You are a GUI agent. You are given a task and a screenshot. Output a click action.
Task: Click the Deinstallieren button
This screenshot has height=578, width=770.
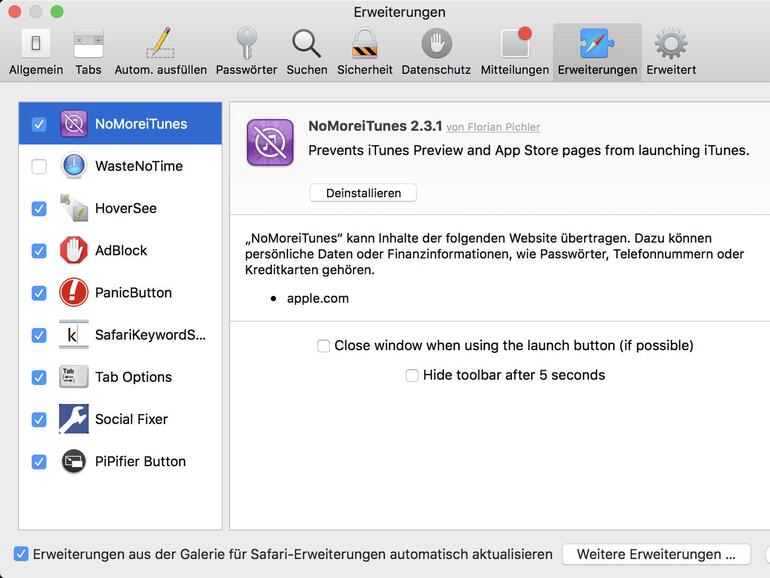coord(363,193)
